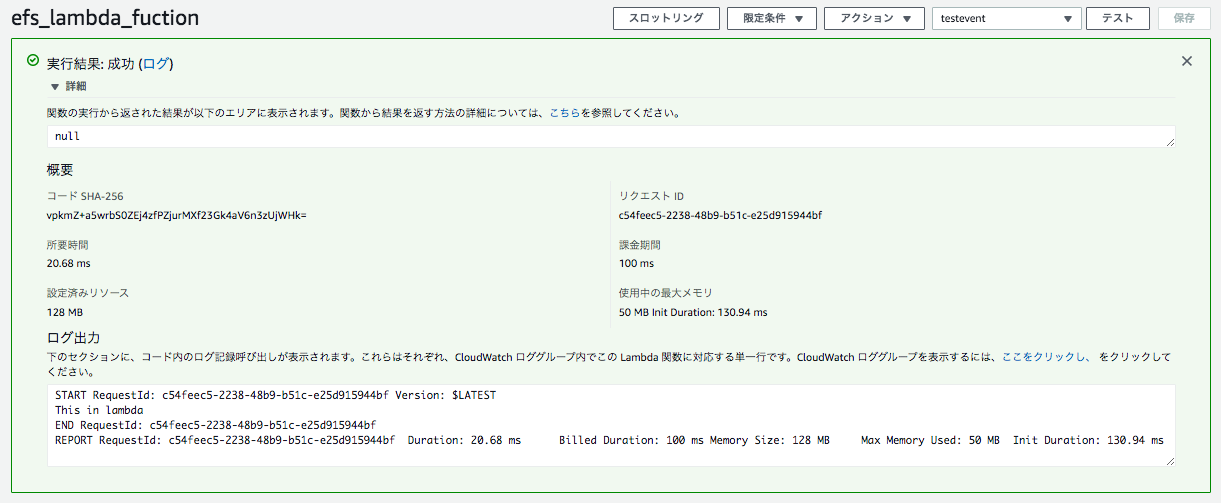
Task: Click the 課金期間 label
Action: point(640,245)
